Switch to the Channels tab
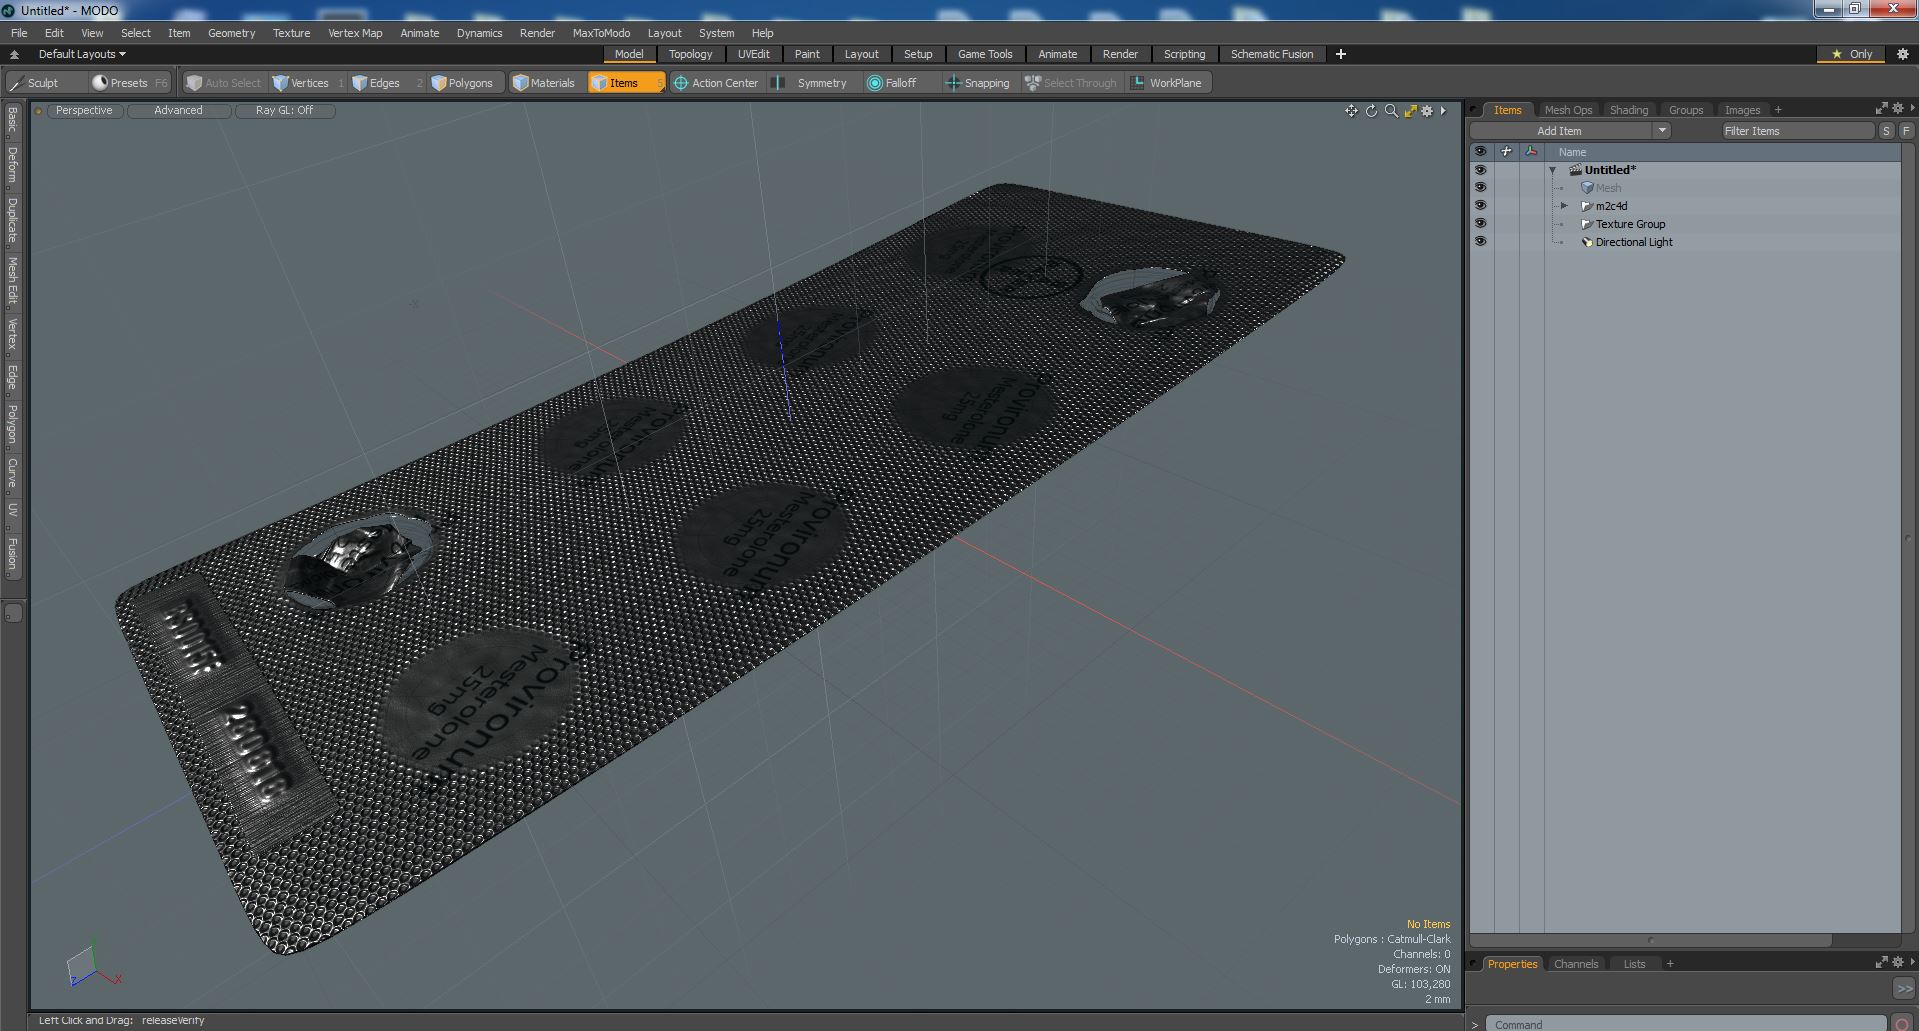 tap(1575, 964)
